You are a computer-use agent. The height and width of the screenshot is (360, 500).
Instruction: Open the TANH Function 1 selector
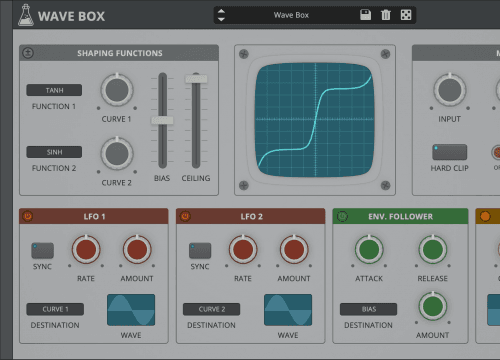click(x=54, y=90)
